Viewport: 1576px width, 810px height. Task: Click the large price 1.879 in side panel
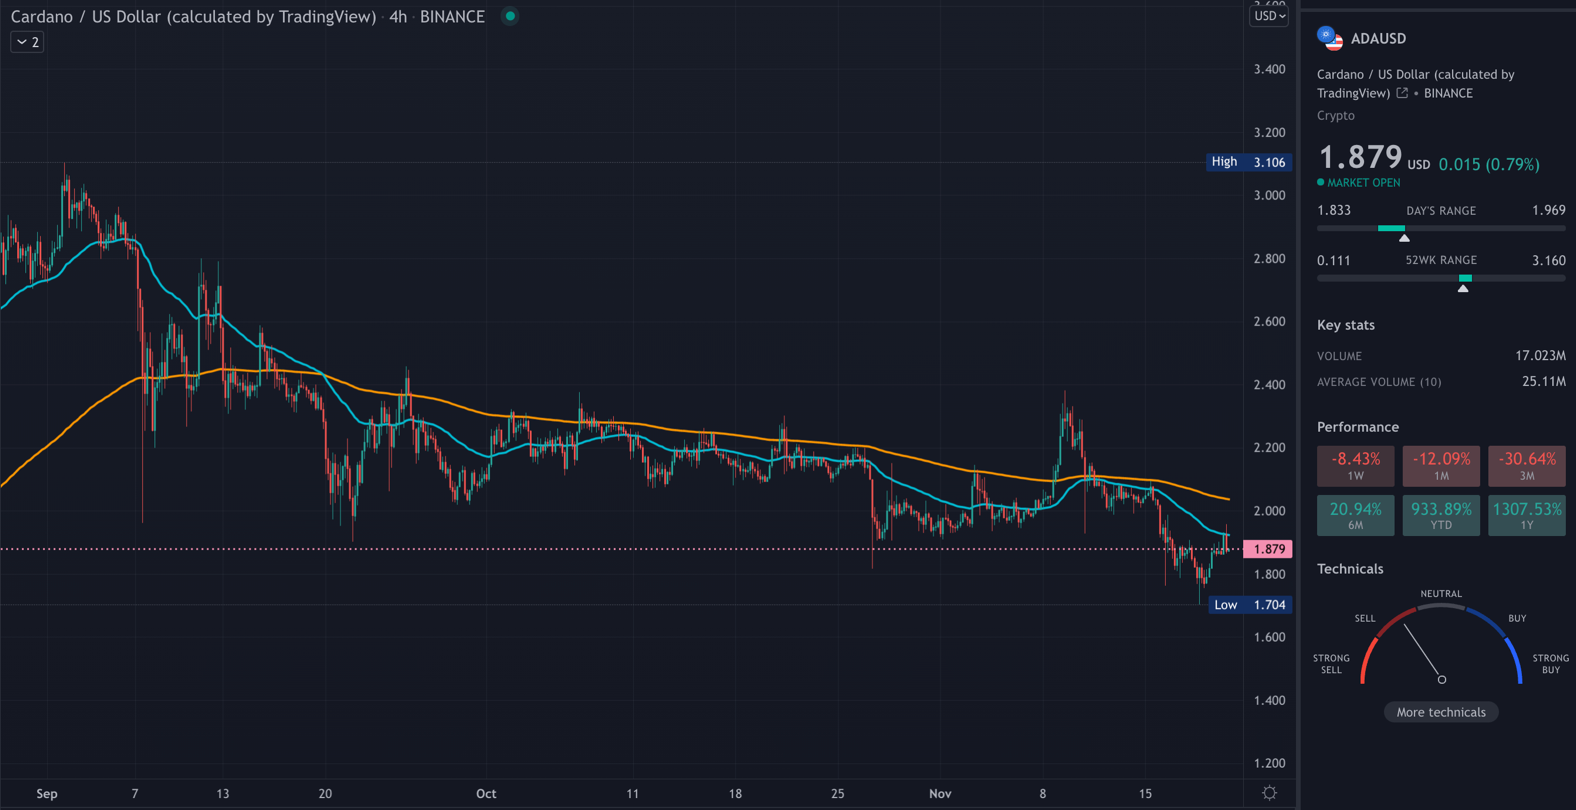[x=1360, y=157]
